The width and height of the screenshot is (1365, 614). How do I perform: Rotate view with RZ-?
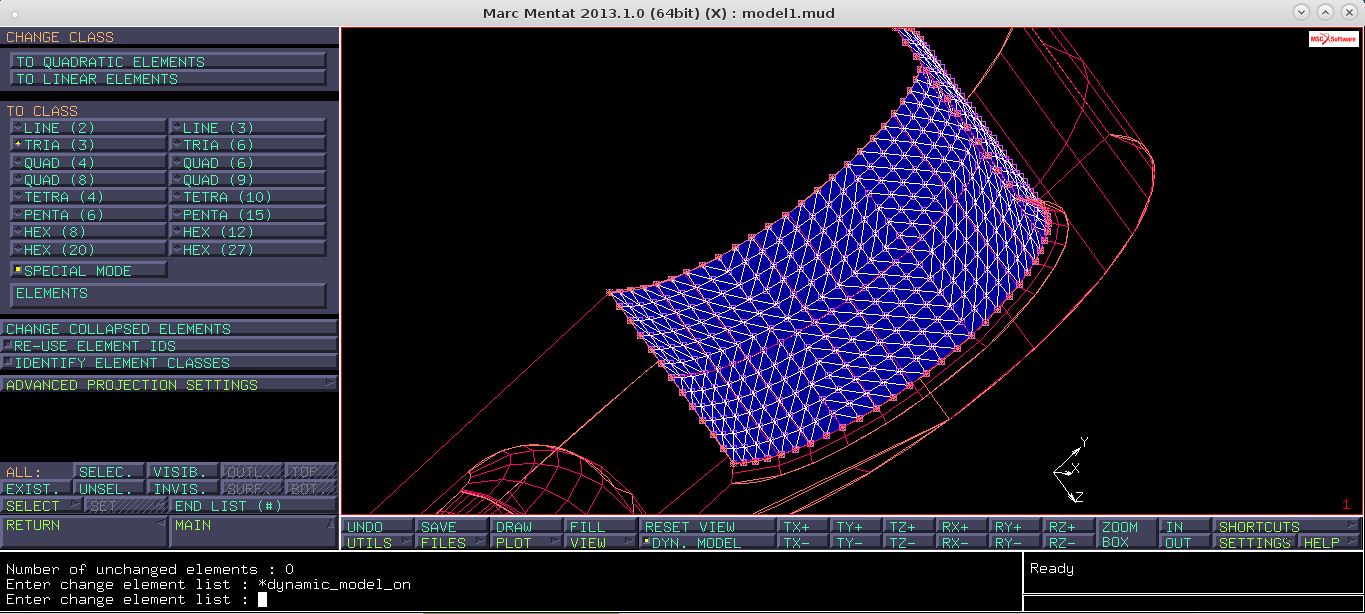[1068, 543]
